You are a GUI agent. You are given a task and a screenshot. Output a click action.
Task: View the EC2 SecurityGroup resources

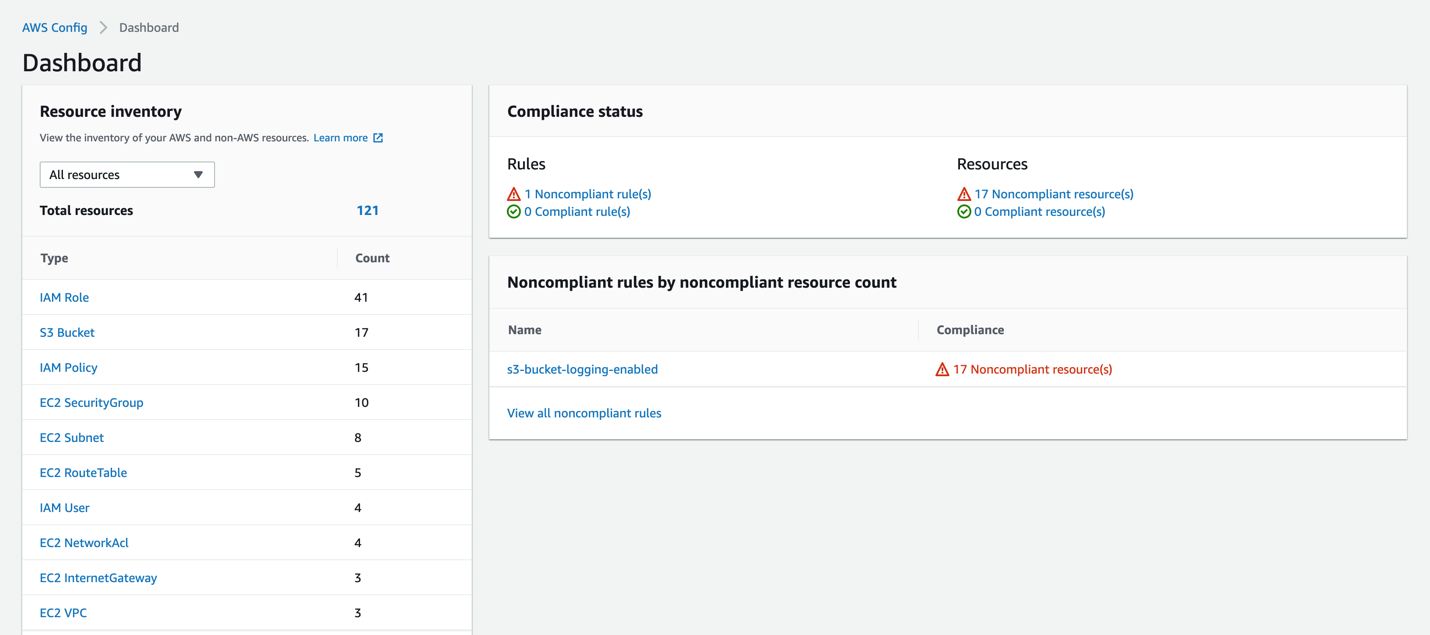coord(91,402)
